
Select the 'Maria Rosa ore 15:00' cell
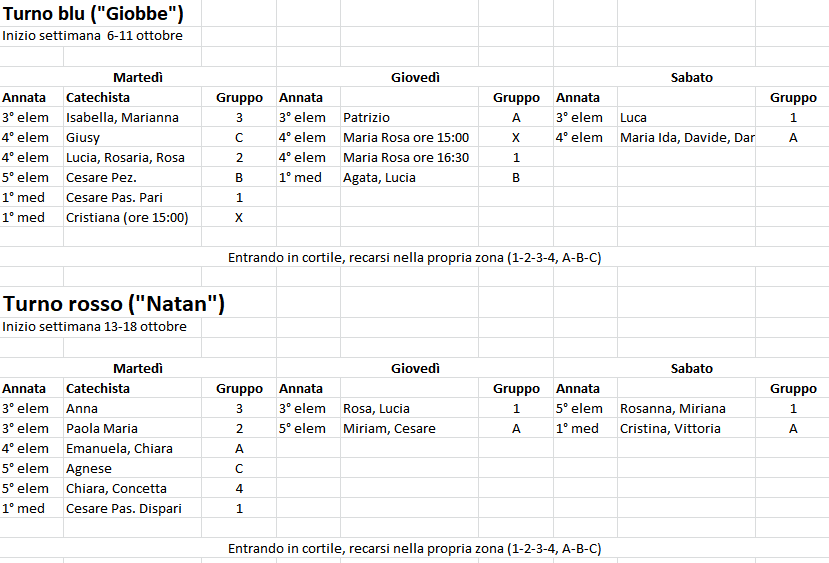[409, 137]
